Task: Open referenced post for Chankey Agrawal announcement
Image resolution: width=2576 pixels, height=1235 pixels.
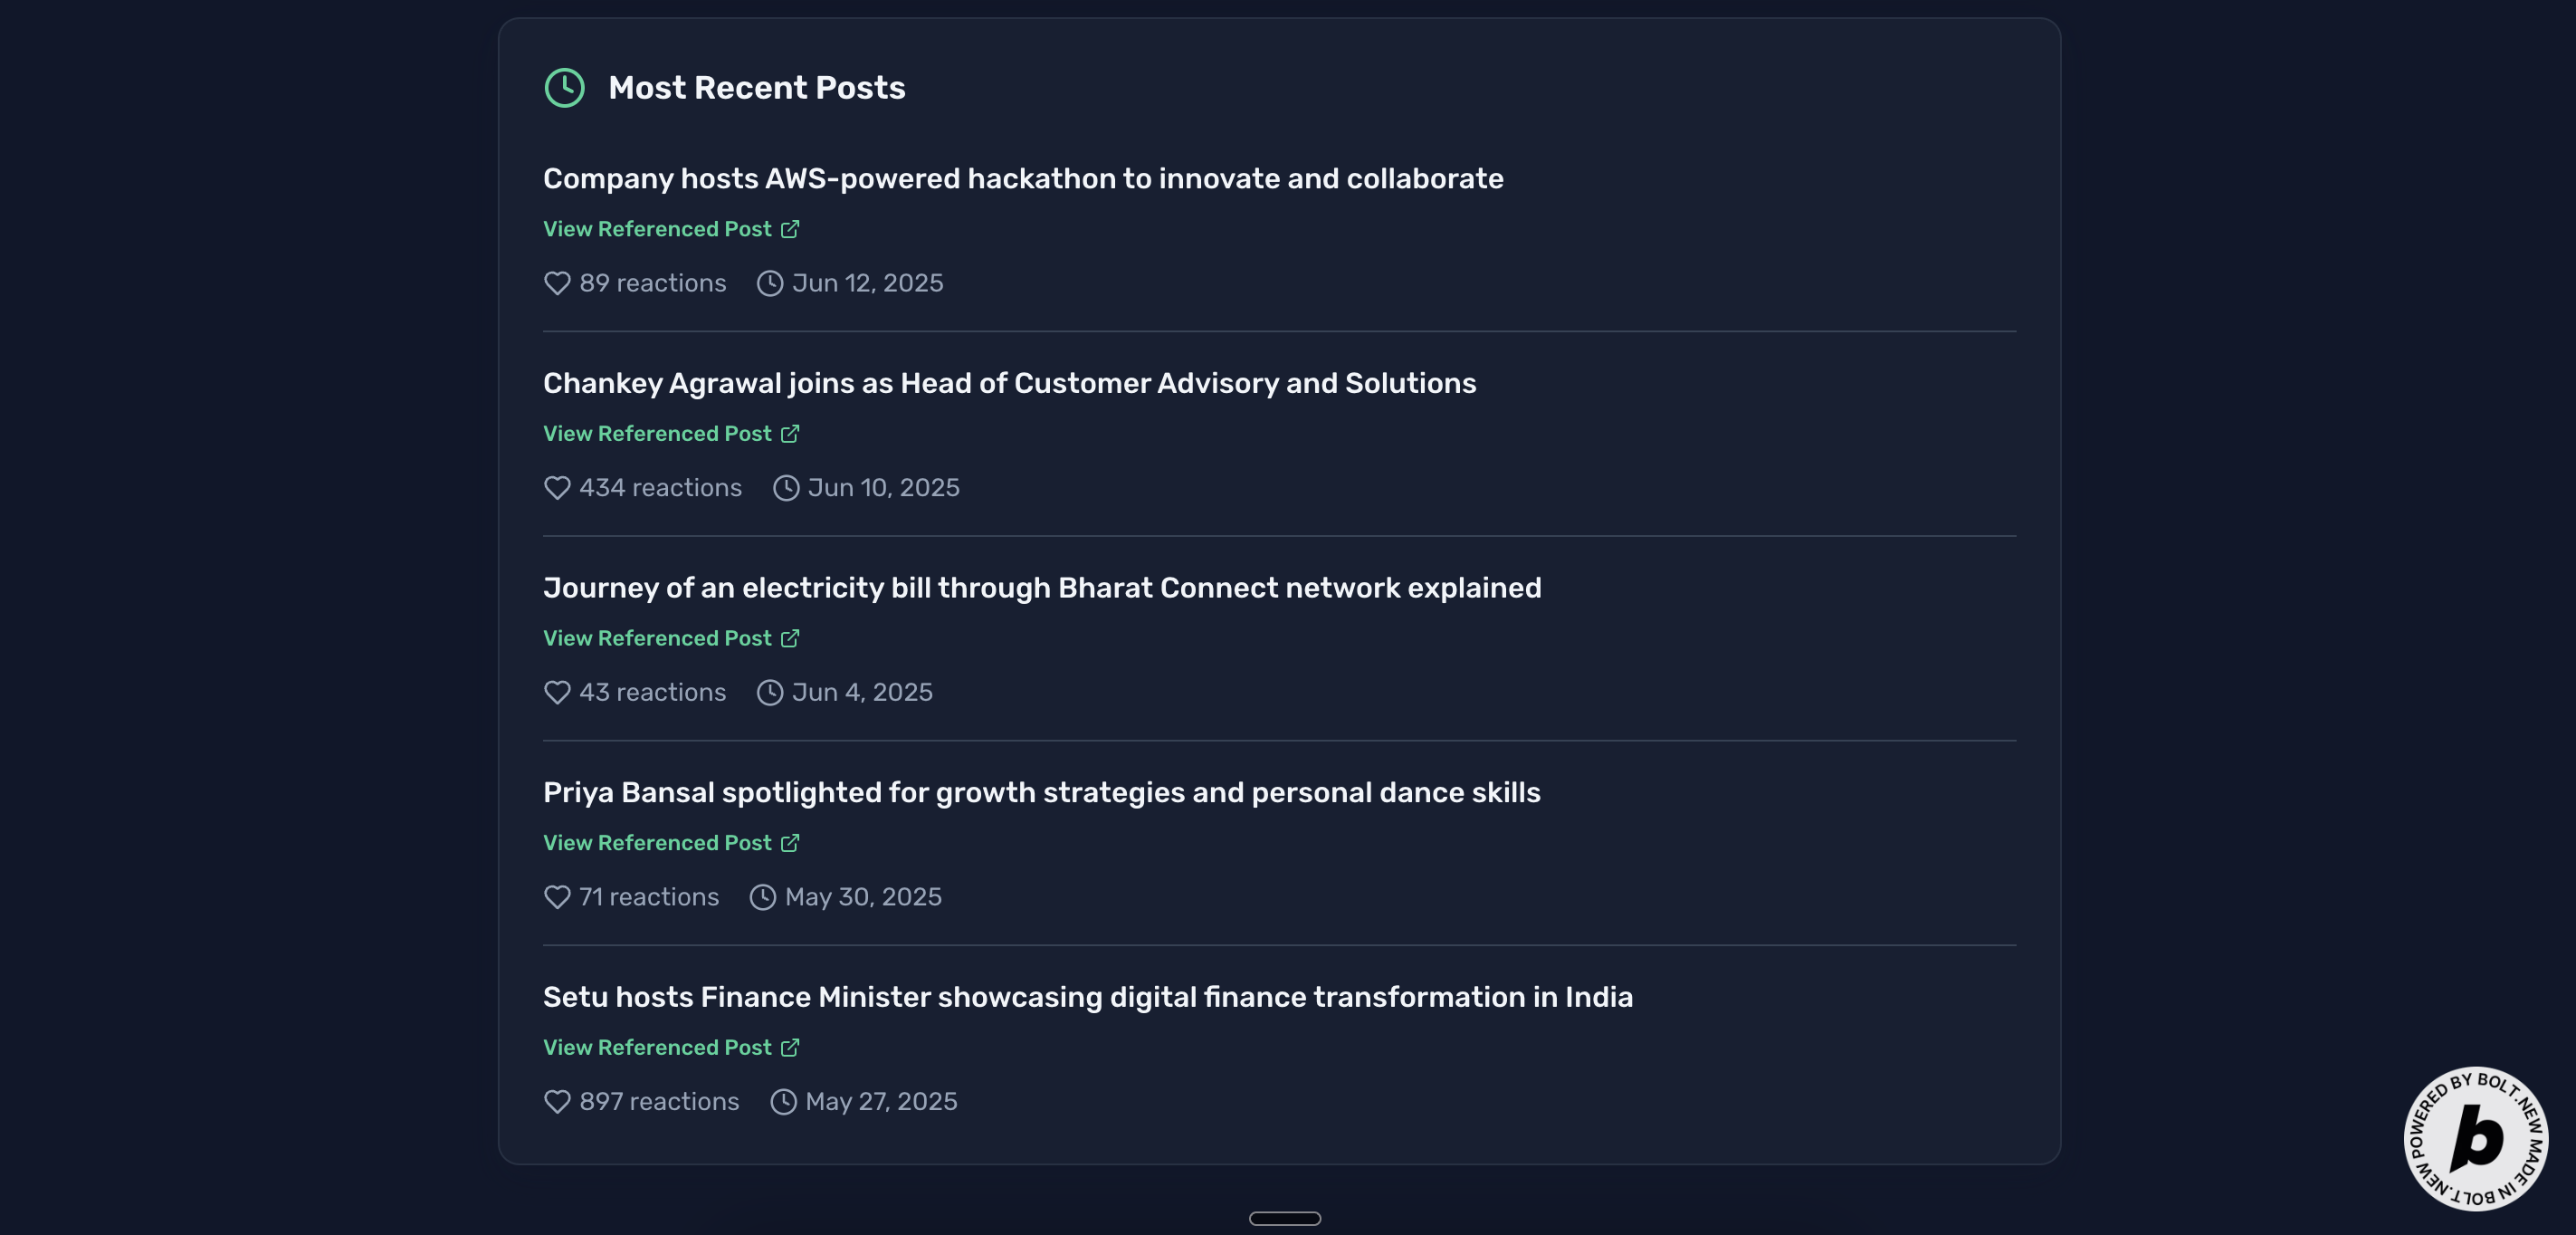Action: (x=657, y=434)
